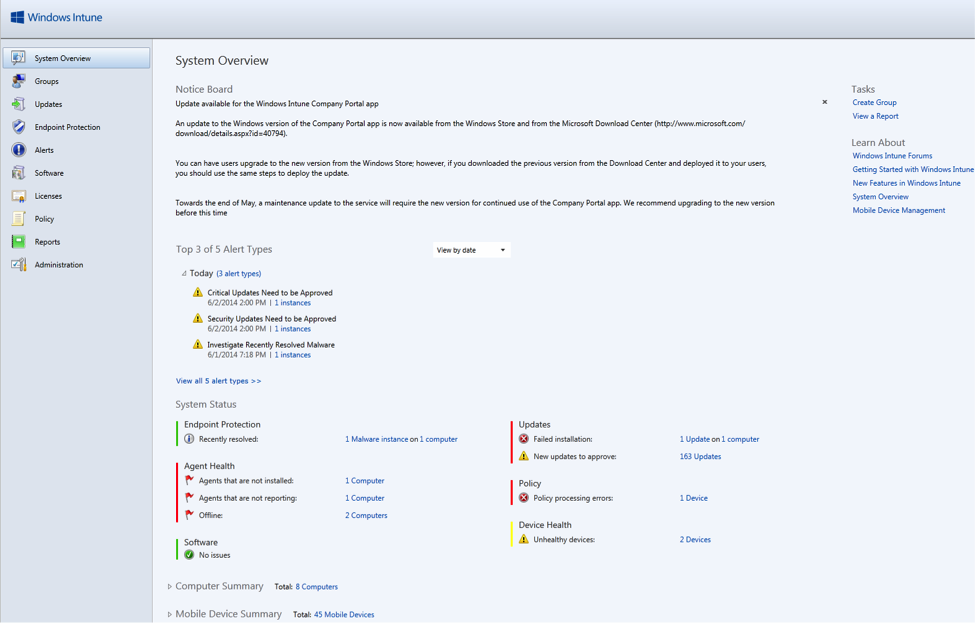
Task: Click the Endpoint Protection shield icon
Action: click(x=18, y=127)
